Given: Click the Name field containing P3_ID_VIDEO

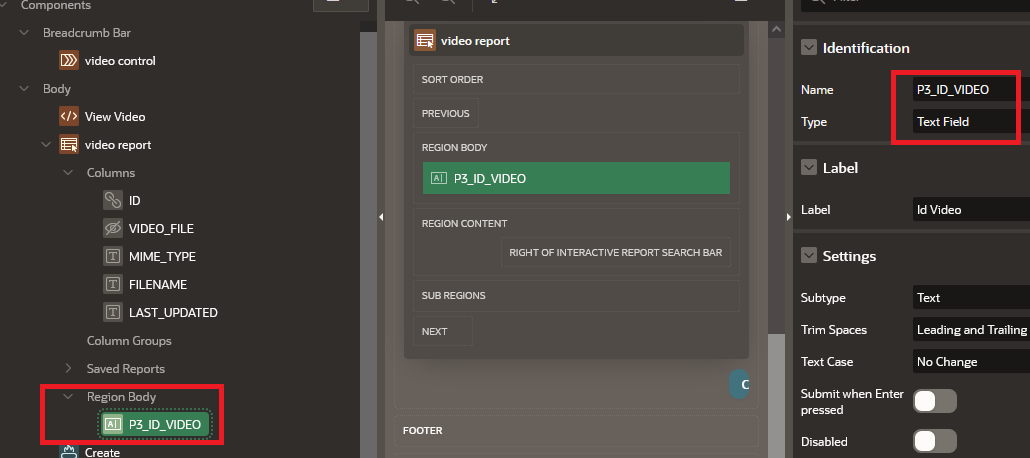Looking at the screenshot, I should point(971,89).
